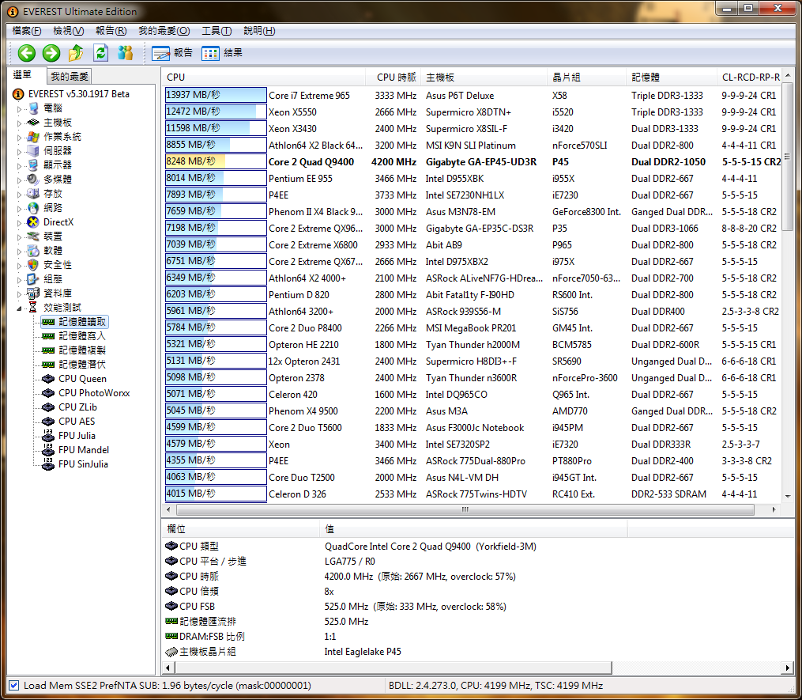Viewport: 802px width, 700px height.
Task: Select the 電腦 computer tree icon
Action: [x=33, y=108]
